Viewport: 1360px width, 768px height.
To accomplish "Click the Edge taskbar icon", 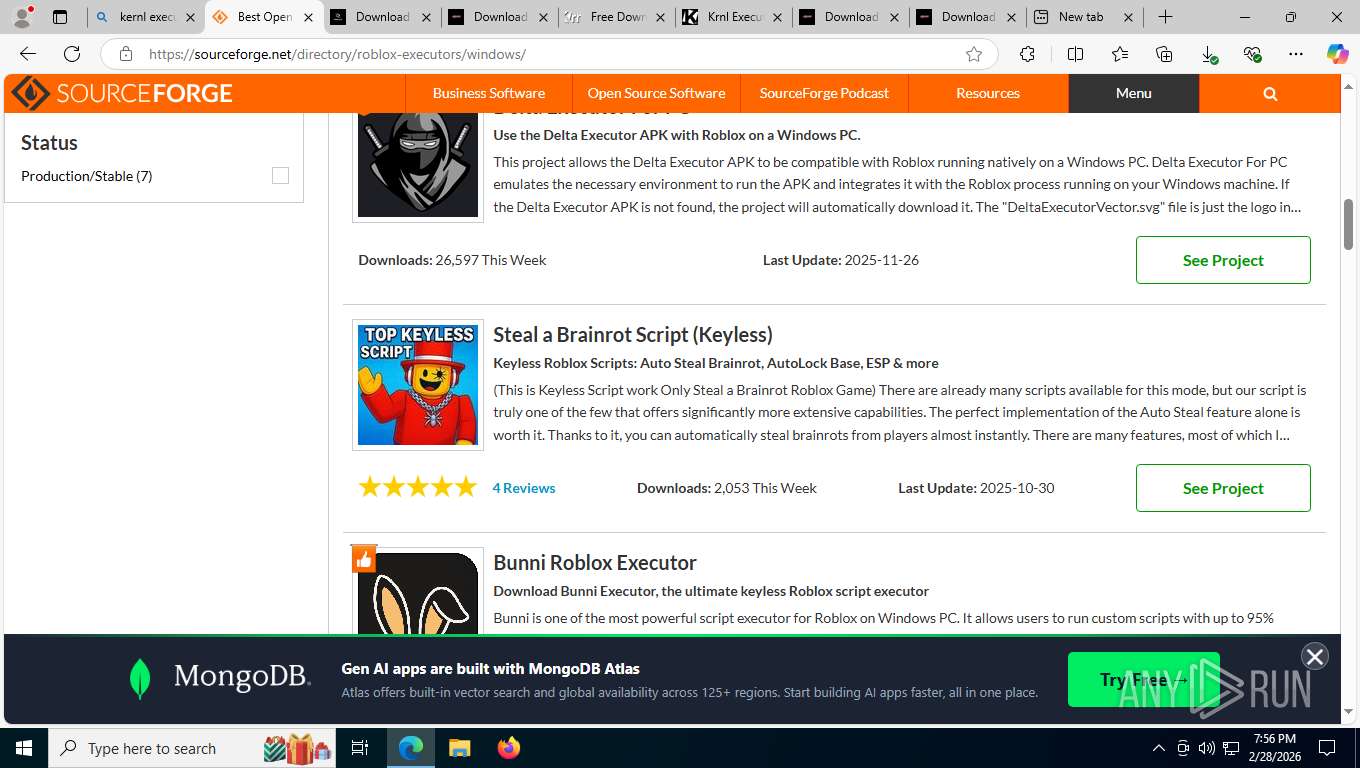I will click(411, 748).
